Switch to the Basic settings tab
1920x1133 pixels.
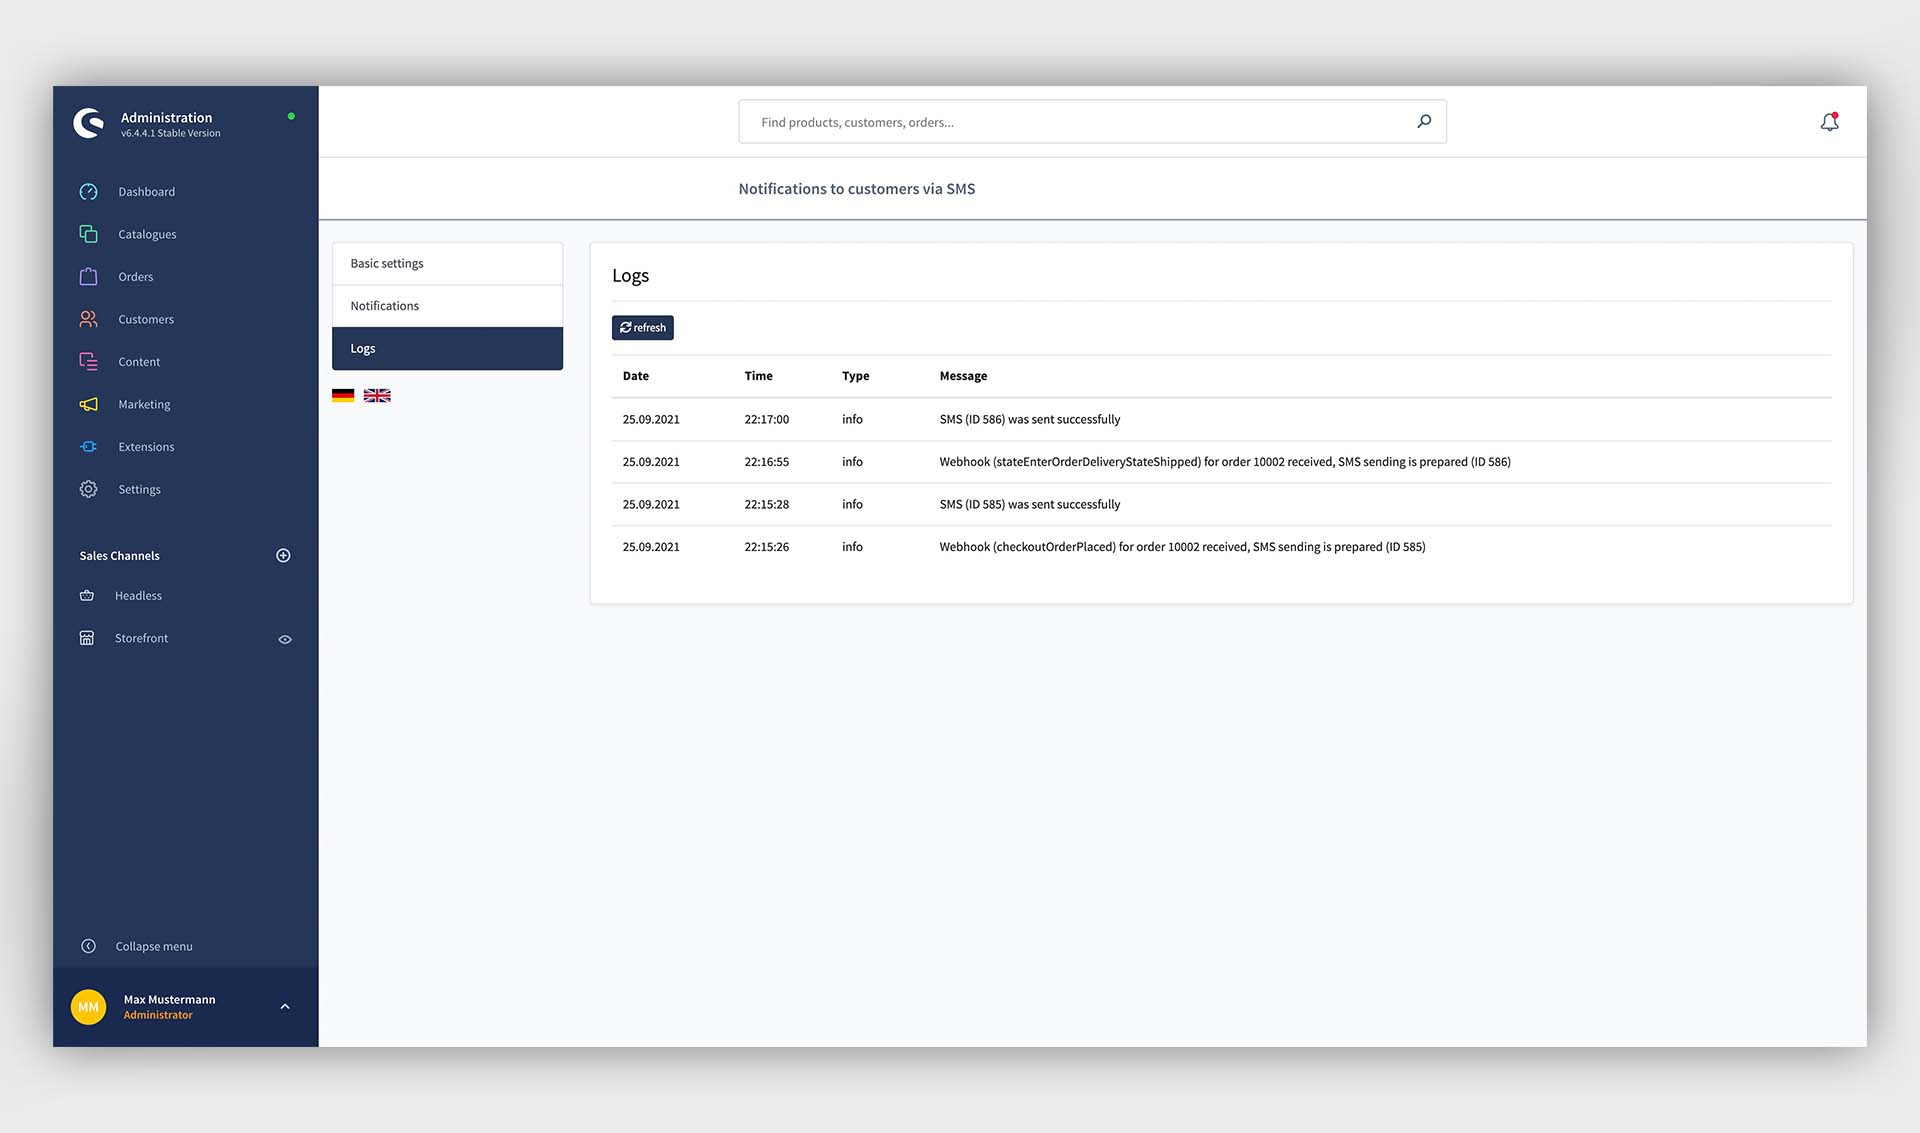[x=447, y=263]
